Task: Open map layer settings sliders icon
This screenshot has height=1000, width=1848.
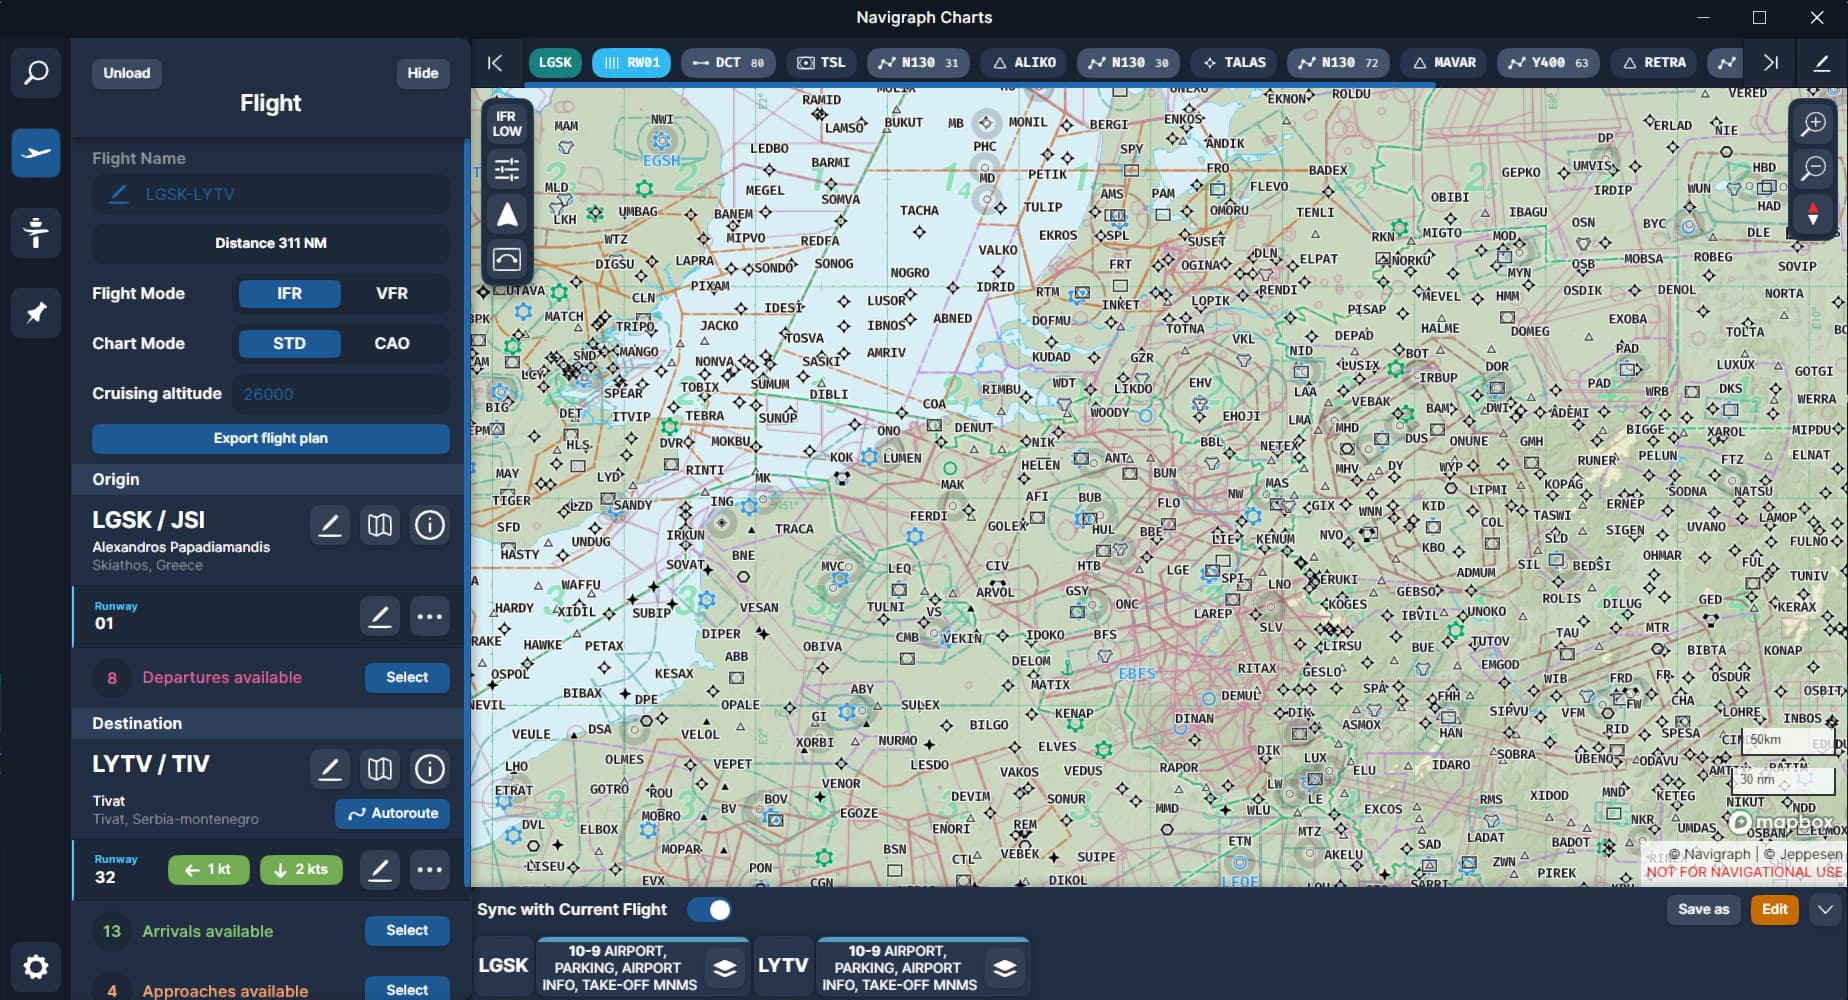Action: pyautogui.click(x=507, y=169)
